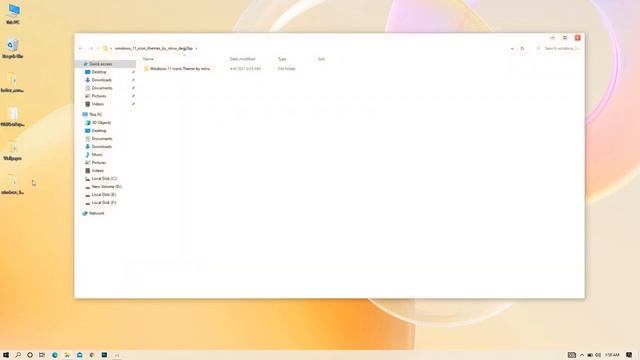Screen dimensions: 640x360
Task: Click the File Explorer taskbar icon
Action: pos(67,355)
